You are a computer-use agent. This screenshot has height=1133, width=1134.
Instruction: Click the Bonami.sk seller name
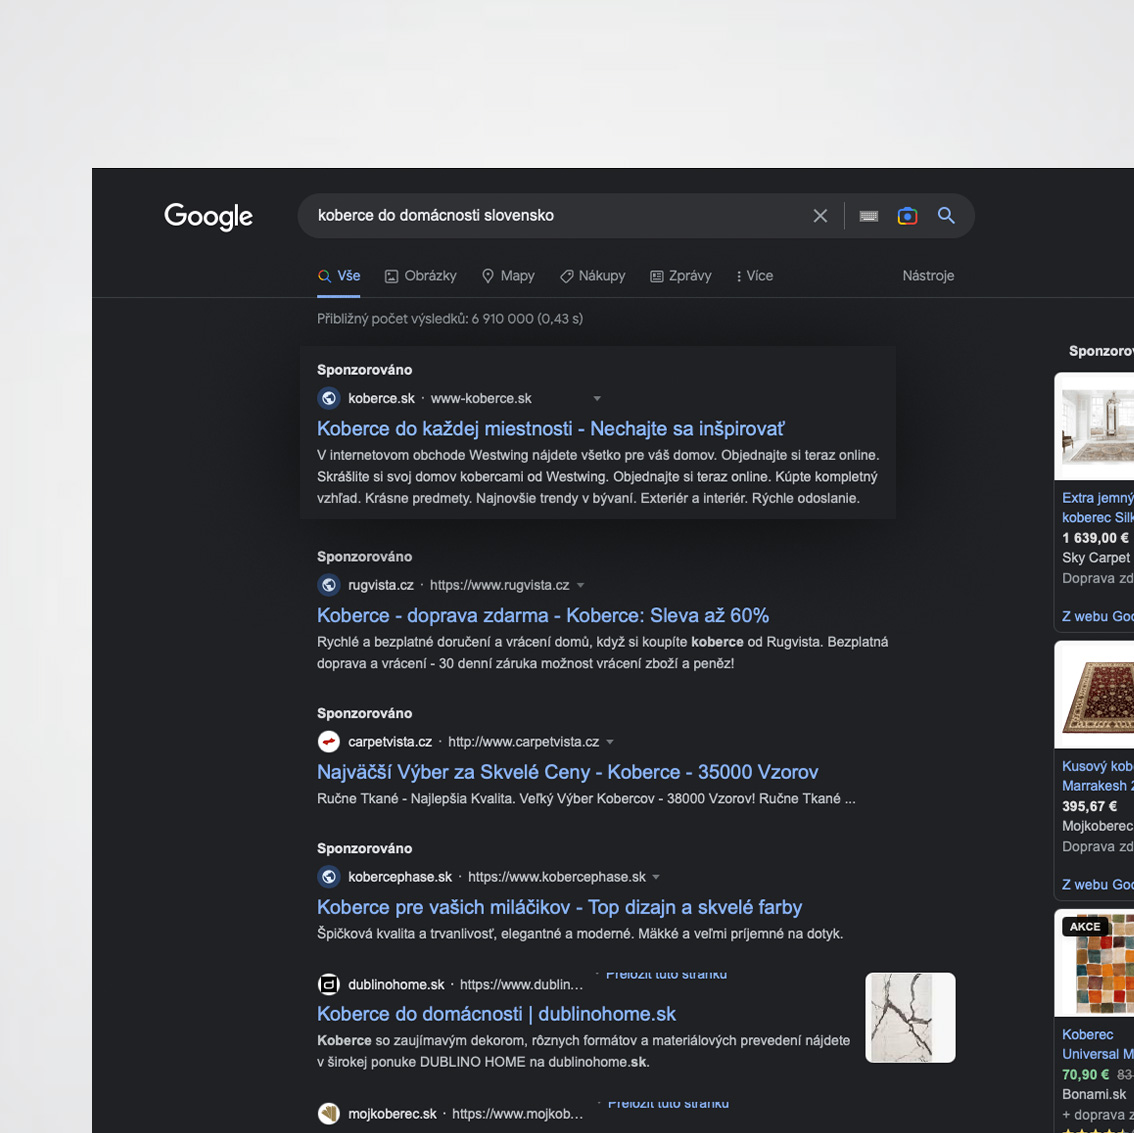(x=1094, y=1094)
